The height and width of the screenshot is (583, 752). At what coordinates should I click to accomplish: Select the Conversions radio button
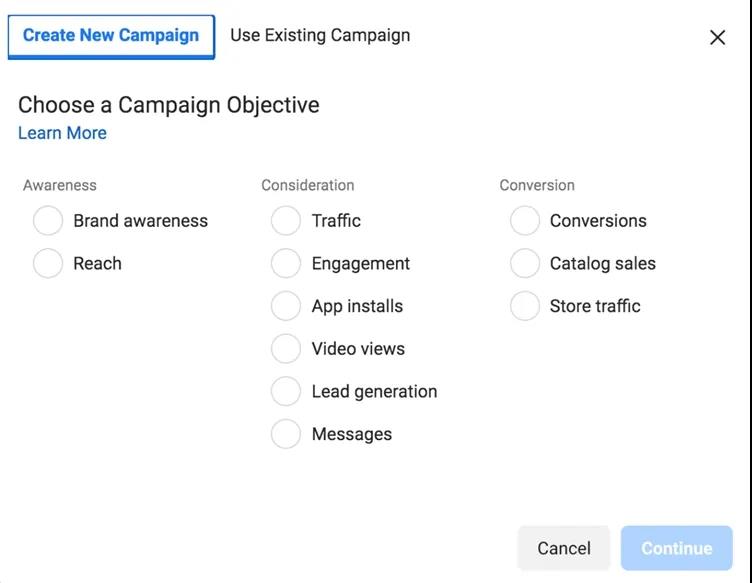tap(525, 221)
